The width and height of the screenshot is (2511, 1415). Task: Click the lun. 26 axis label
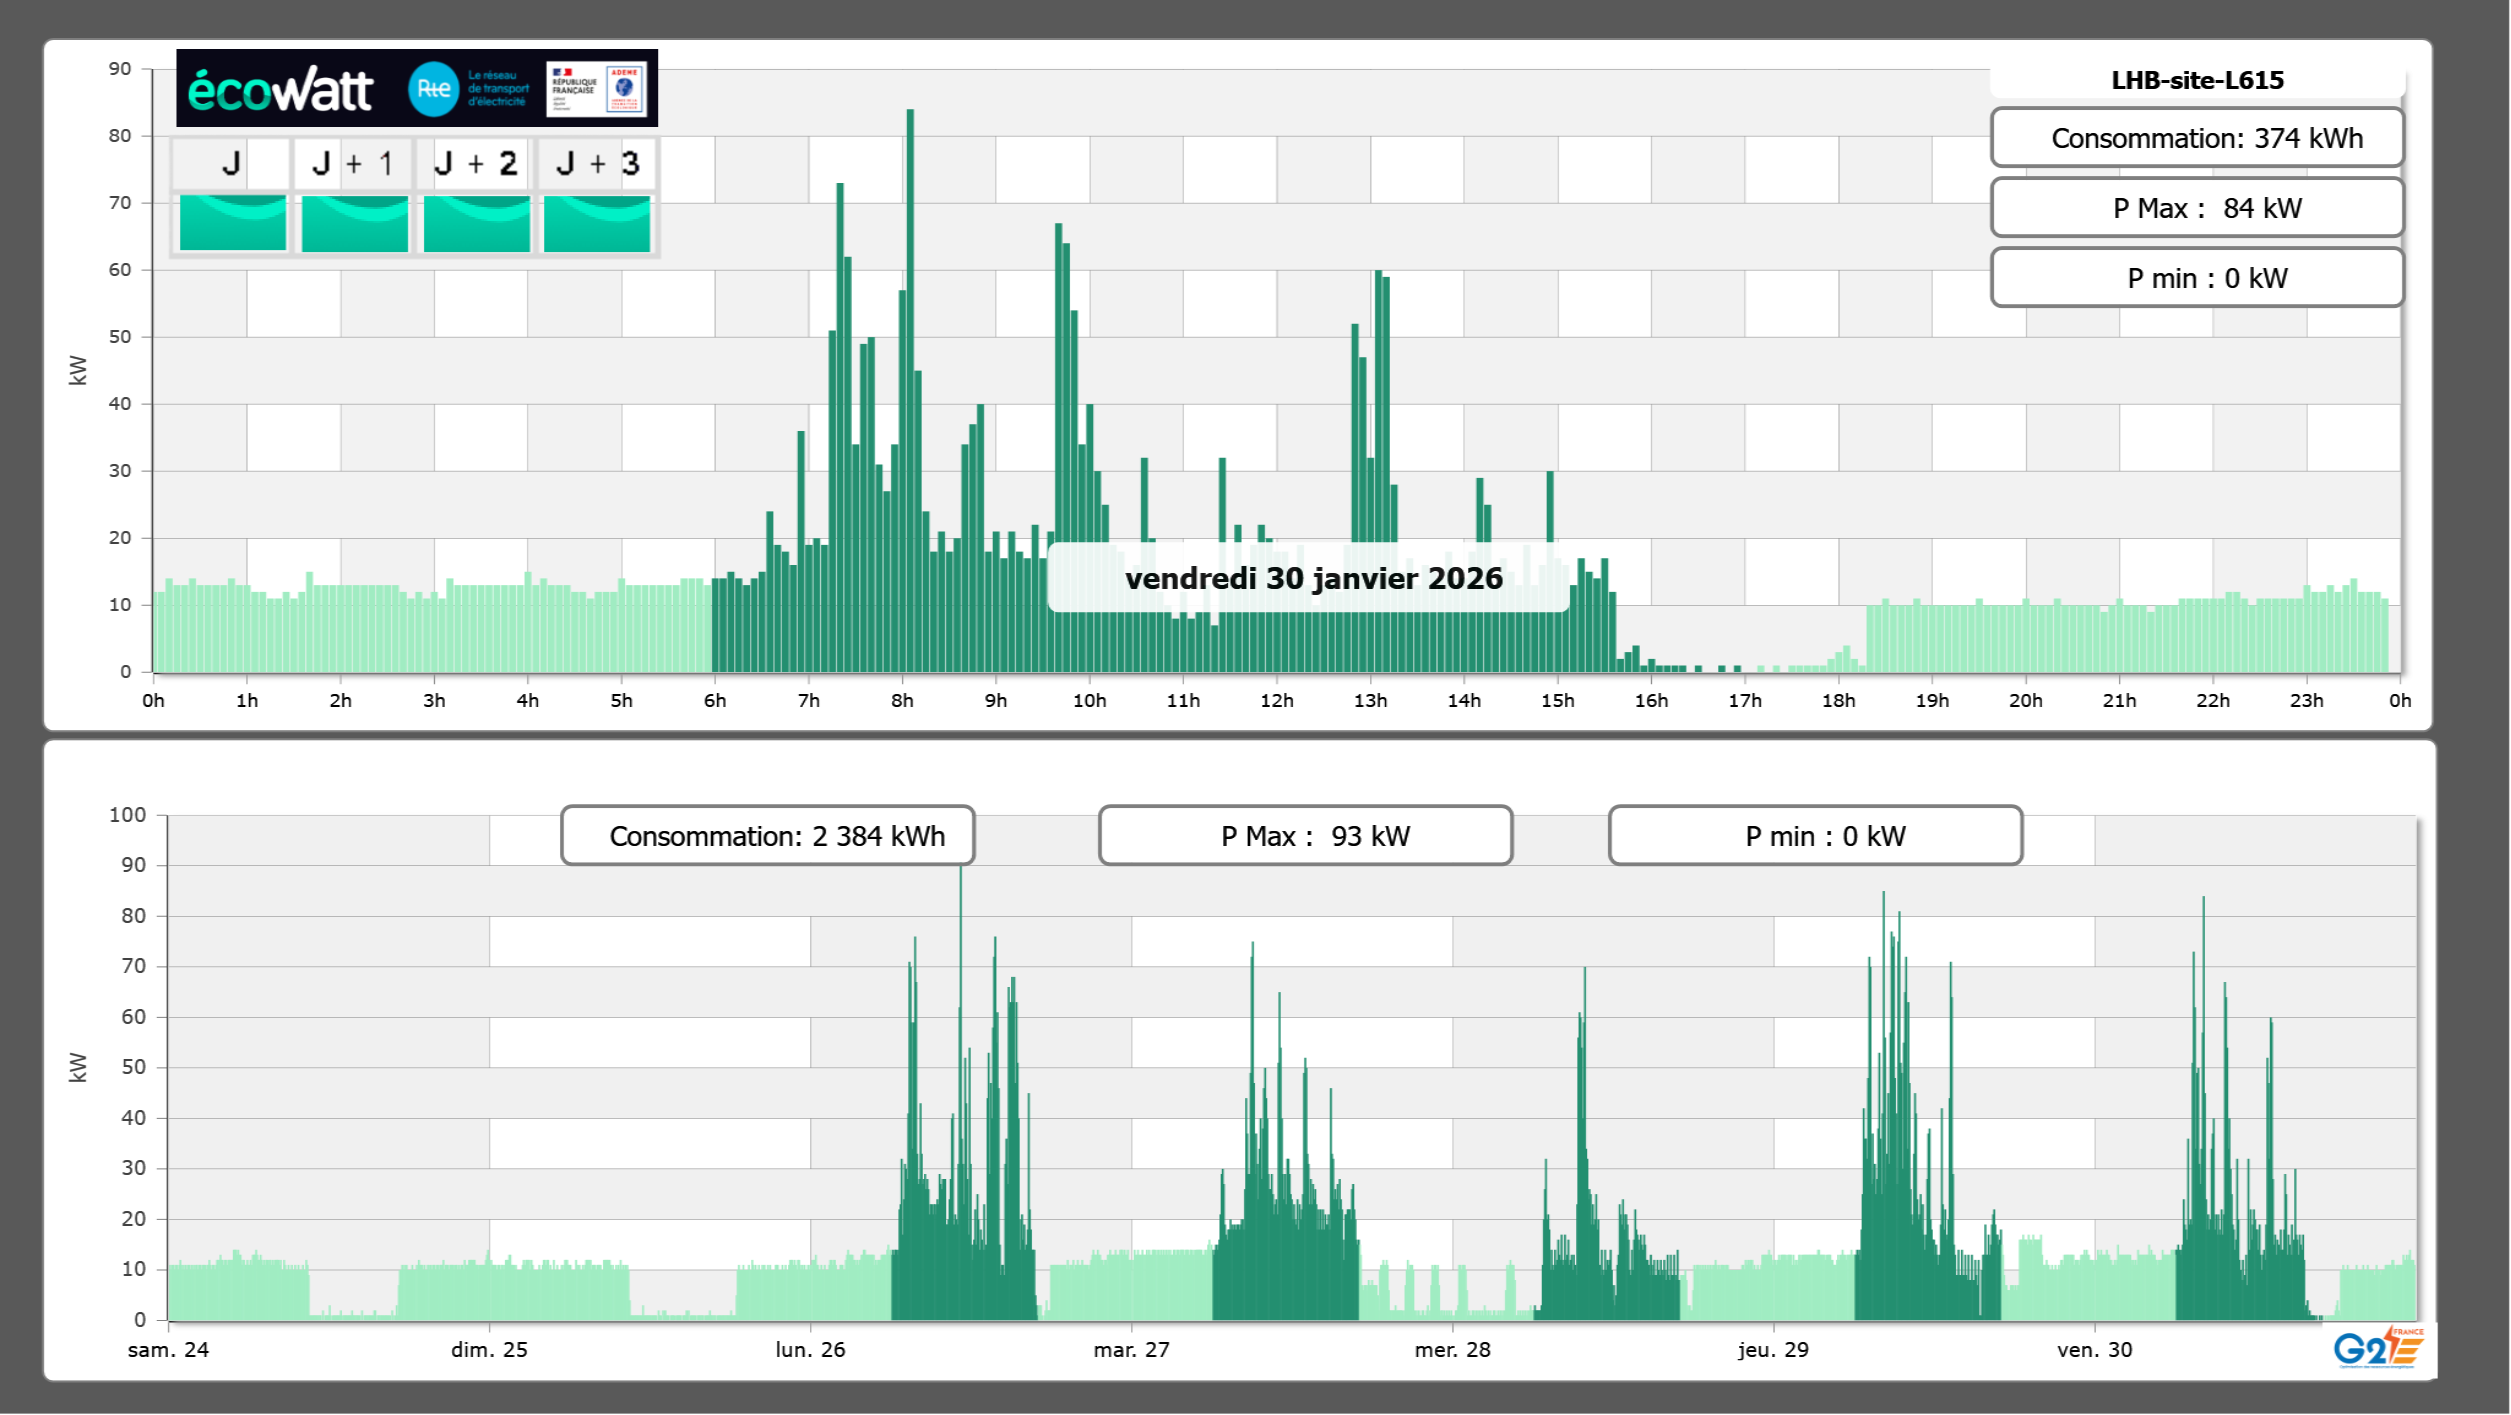pos(810,1349)
